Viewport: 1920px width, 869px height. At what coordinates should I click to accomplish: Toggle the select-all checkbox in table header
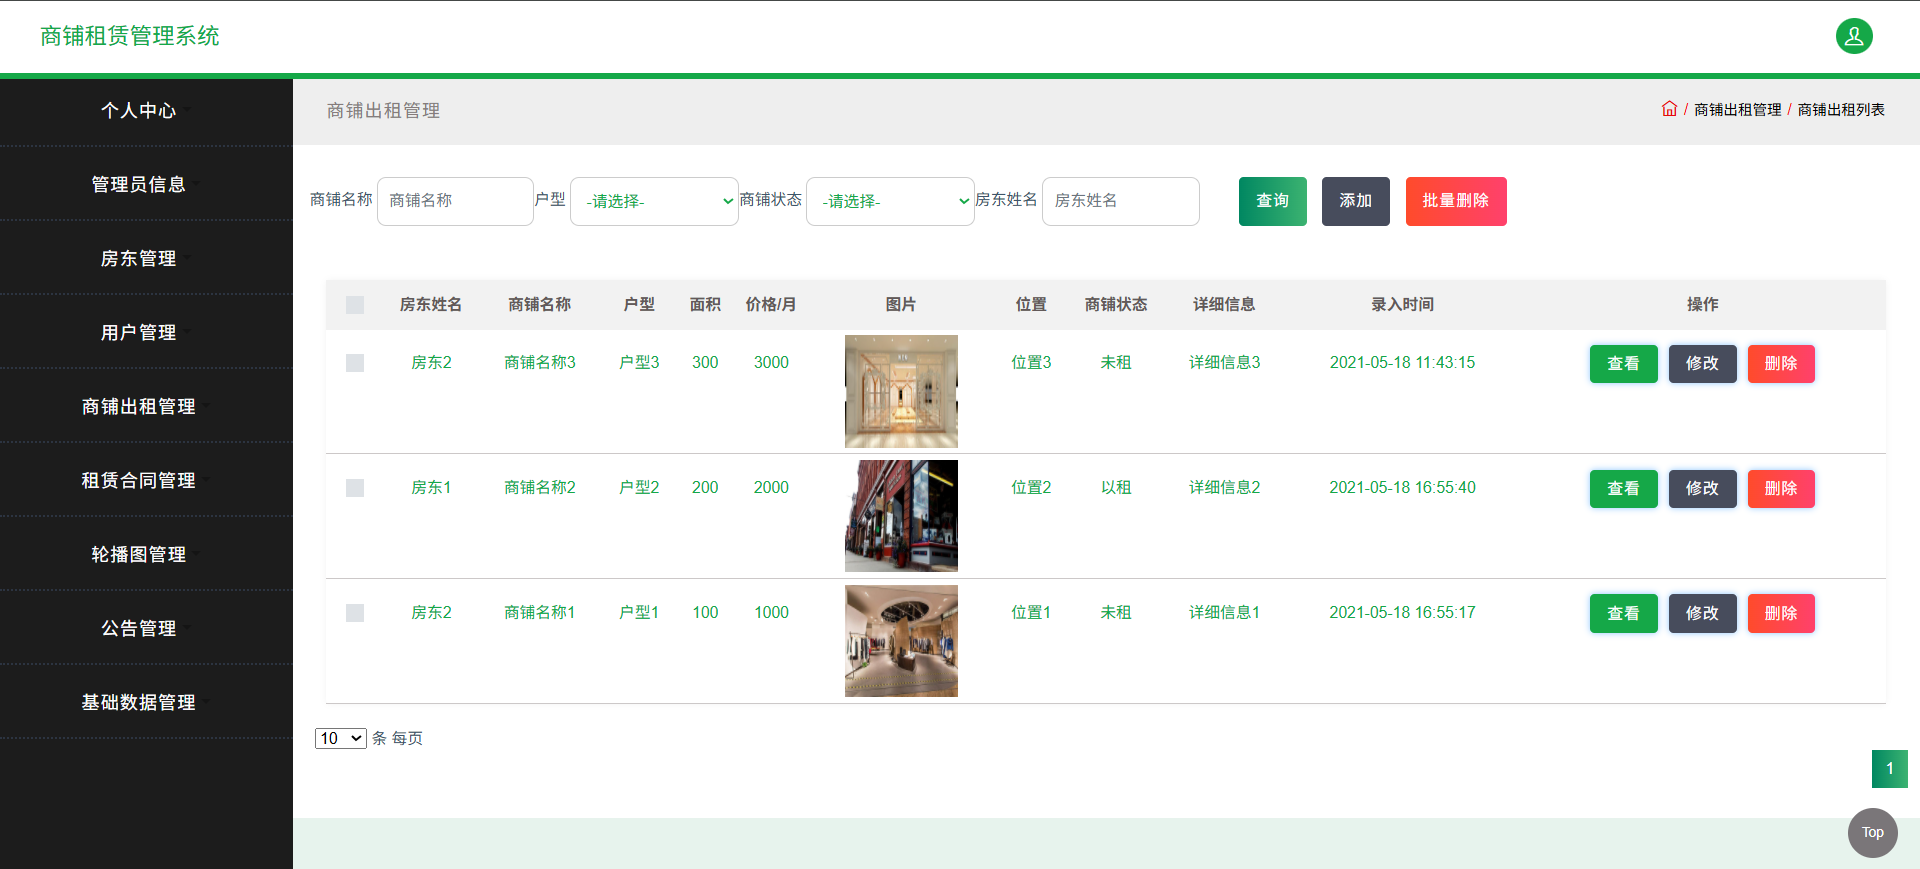(x=355, y=305)
